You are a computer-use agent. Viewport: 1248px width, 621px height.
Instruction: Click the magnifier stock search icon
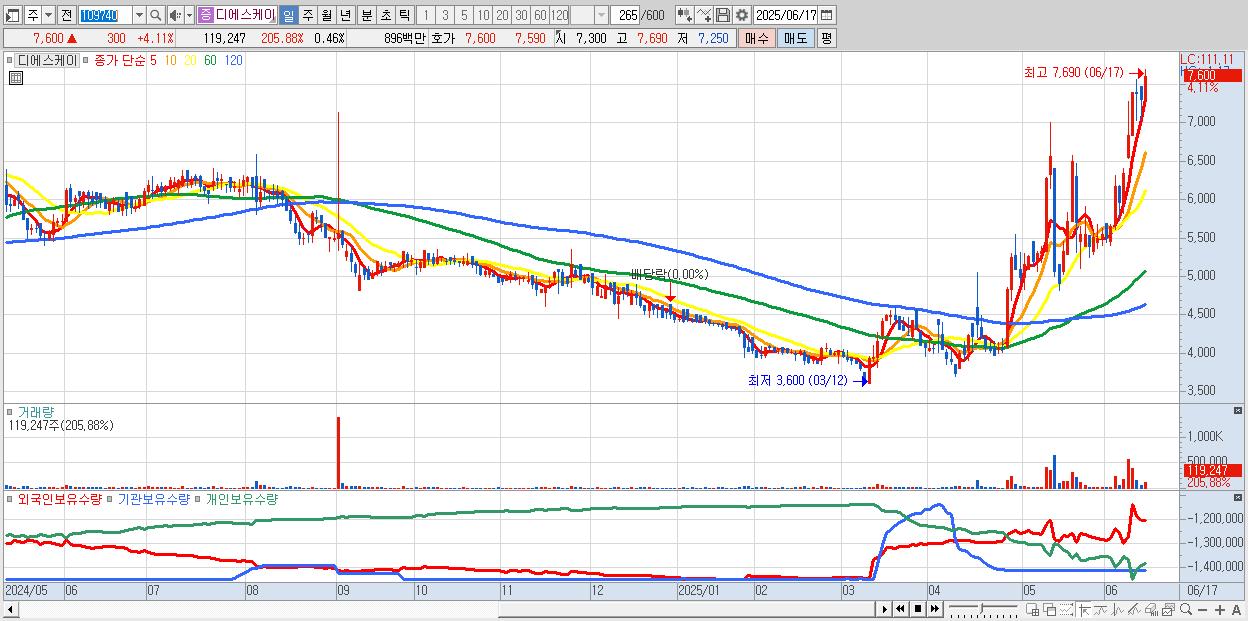coord(156,15)
